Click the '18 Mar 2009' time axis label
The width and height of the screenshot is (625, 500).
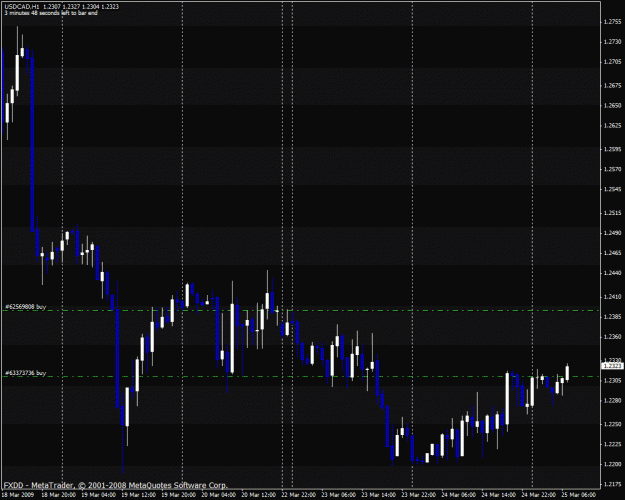(x=18, y=495)
